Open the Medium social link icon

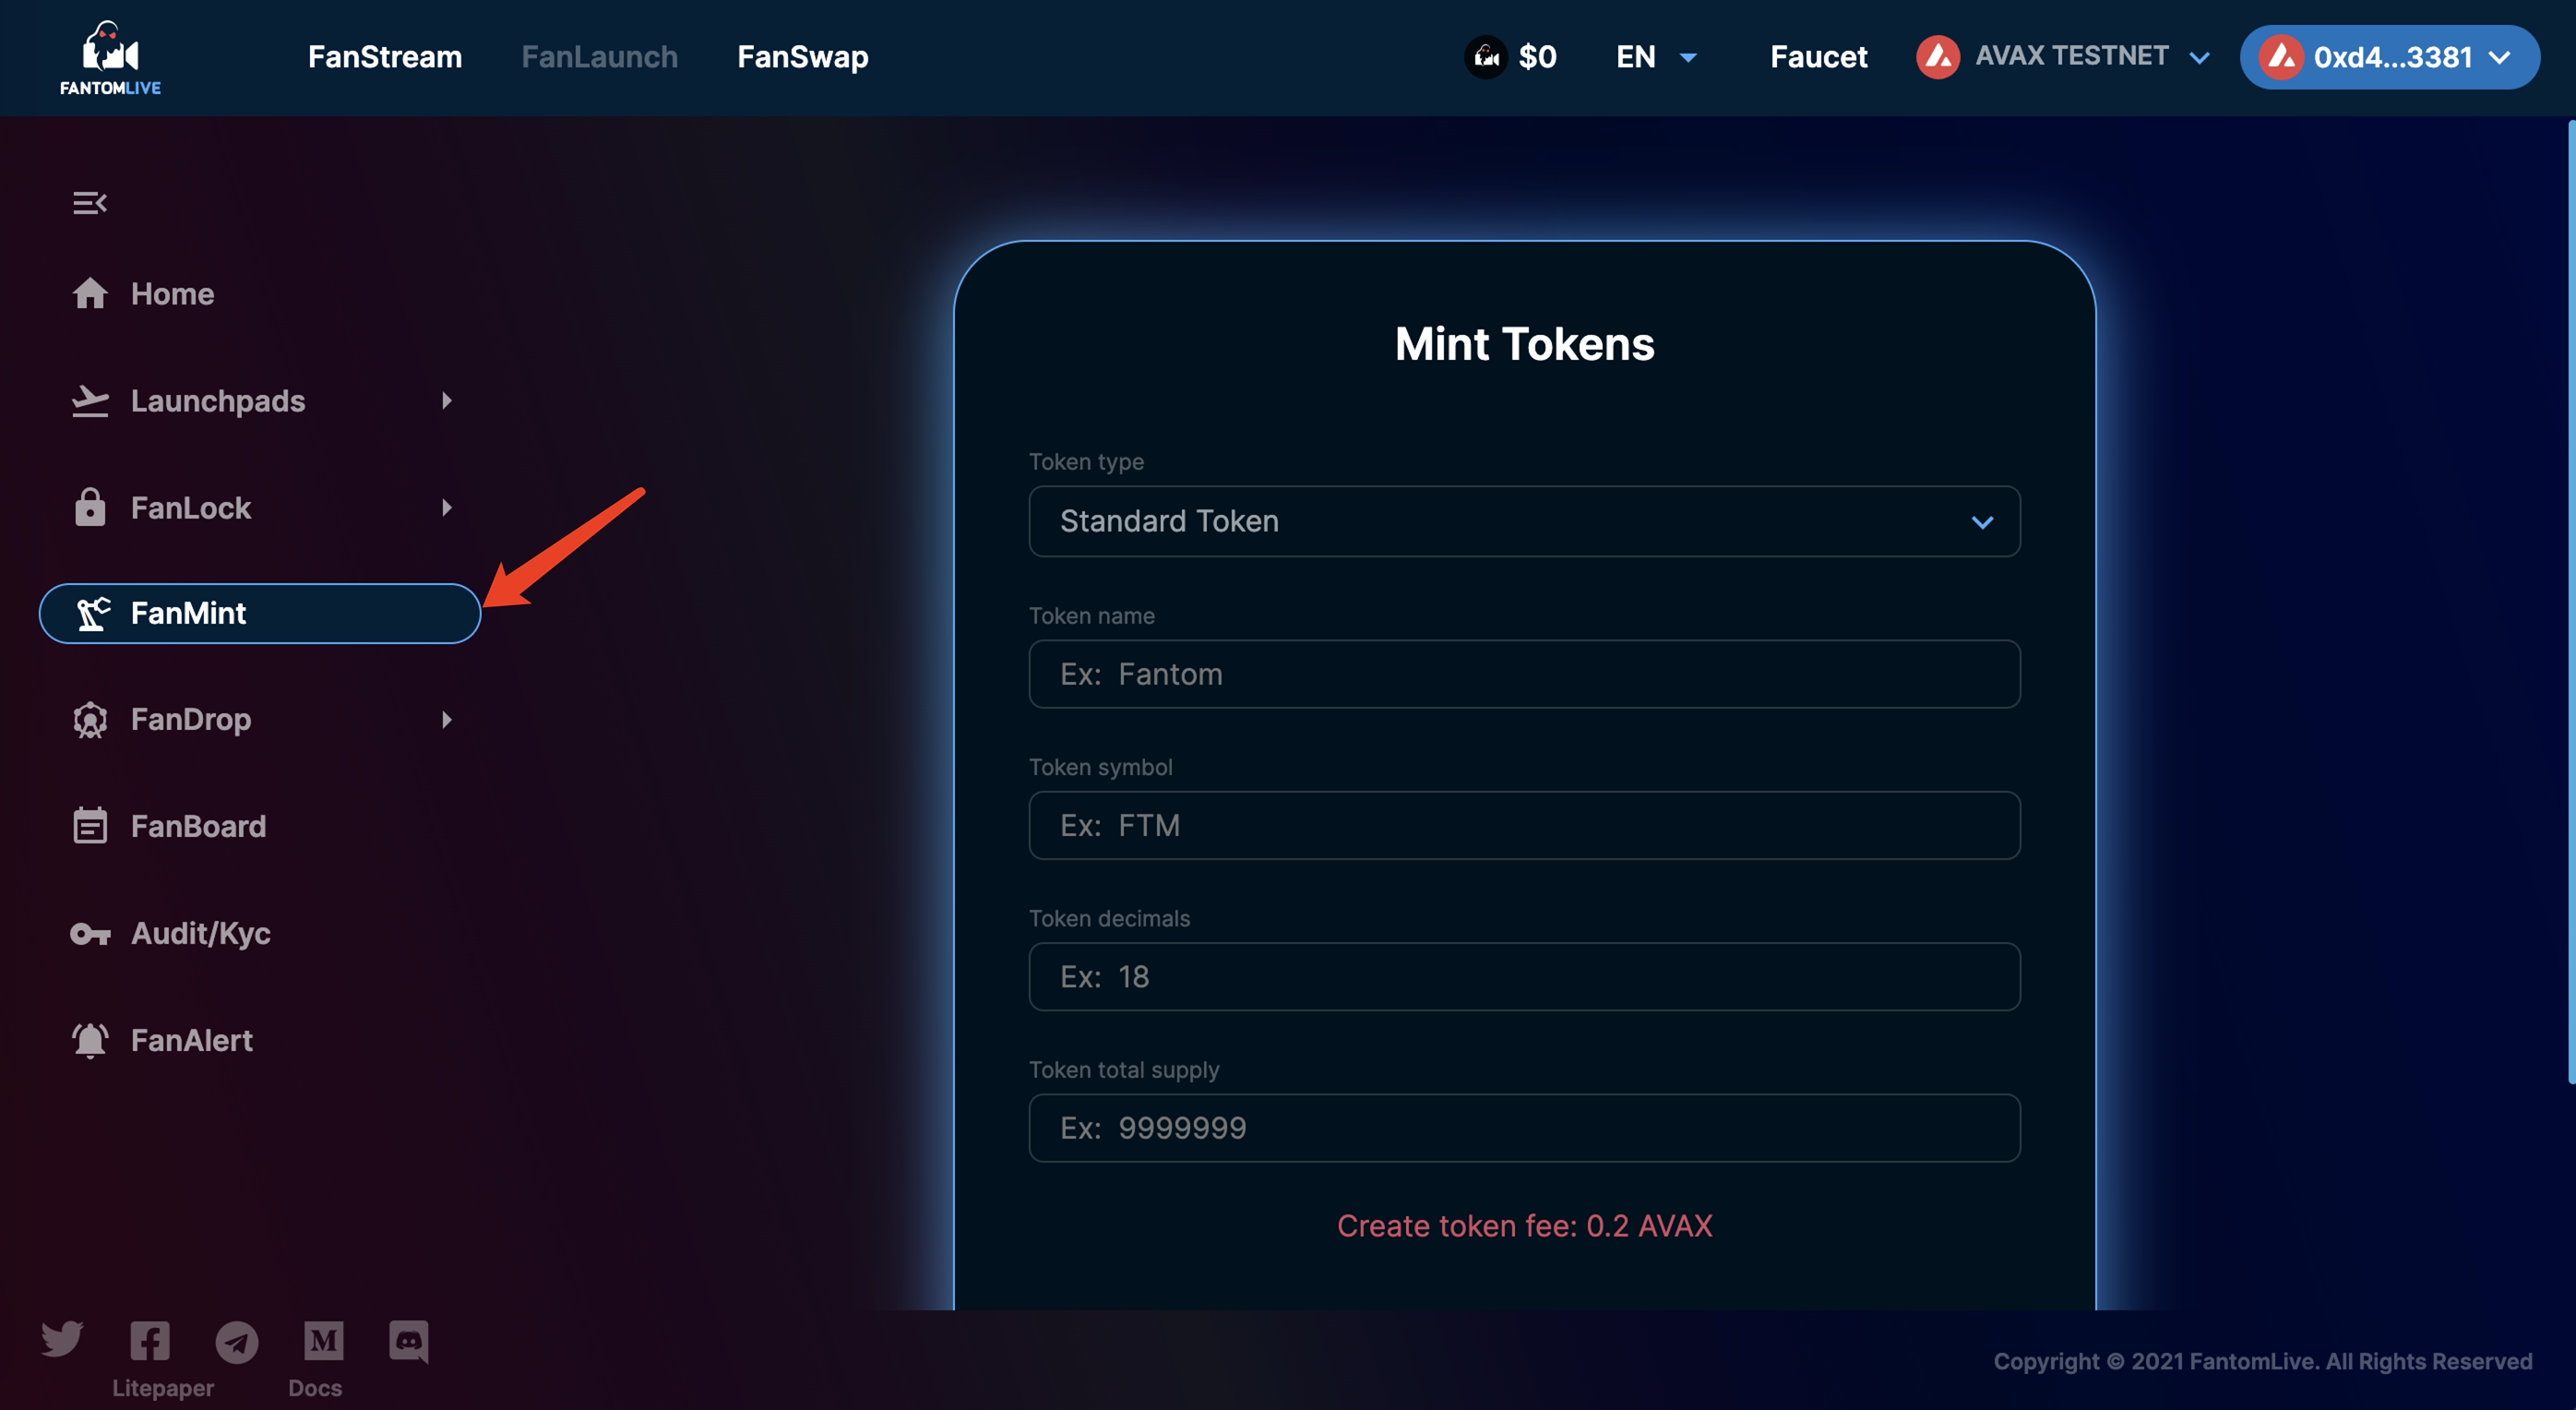click(x=324, y=1341)
